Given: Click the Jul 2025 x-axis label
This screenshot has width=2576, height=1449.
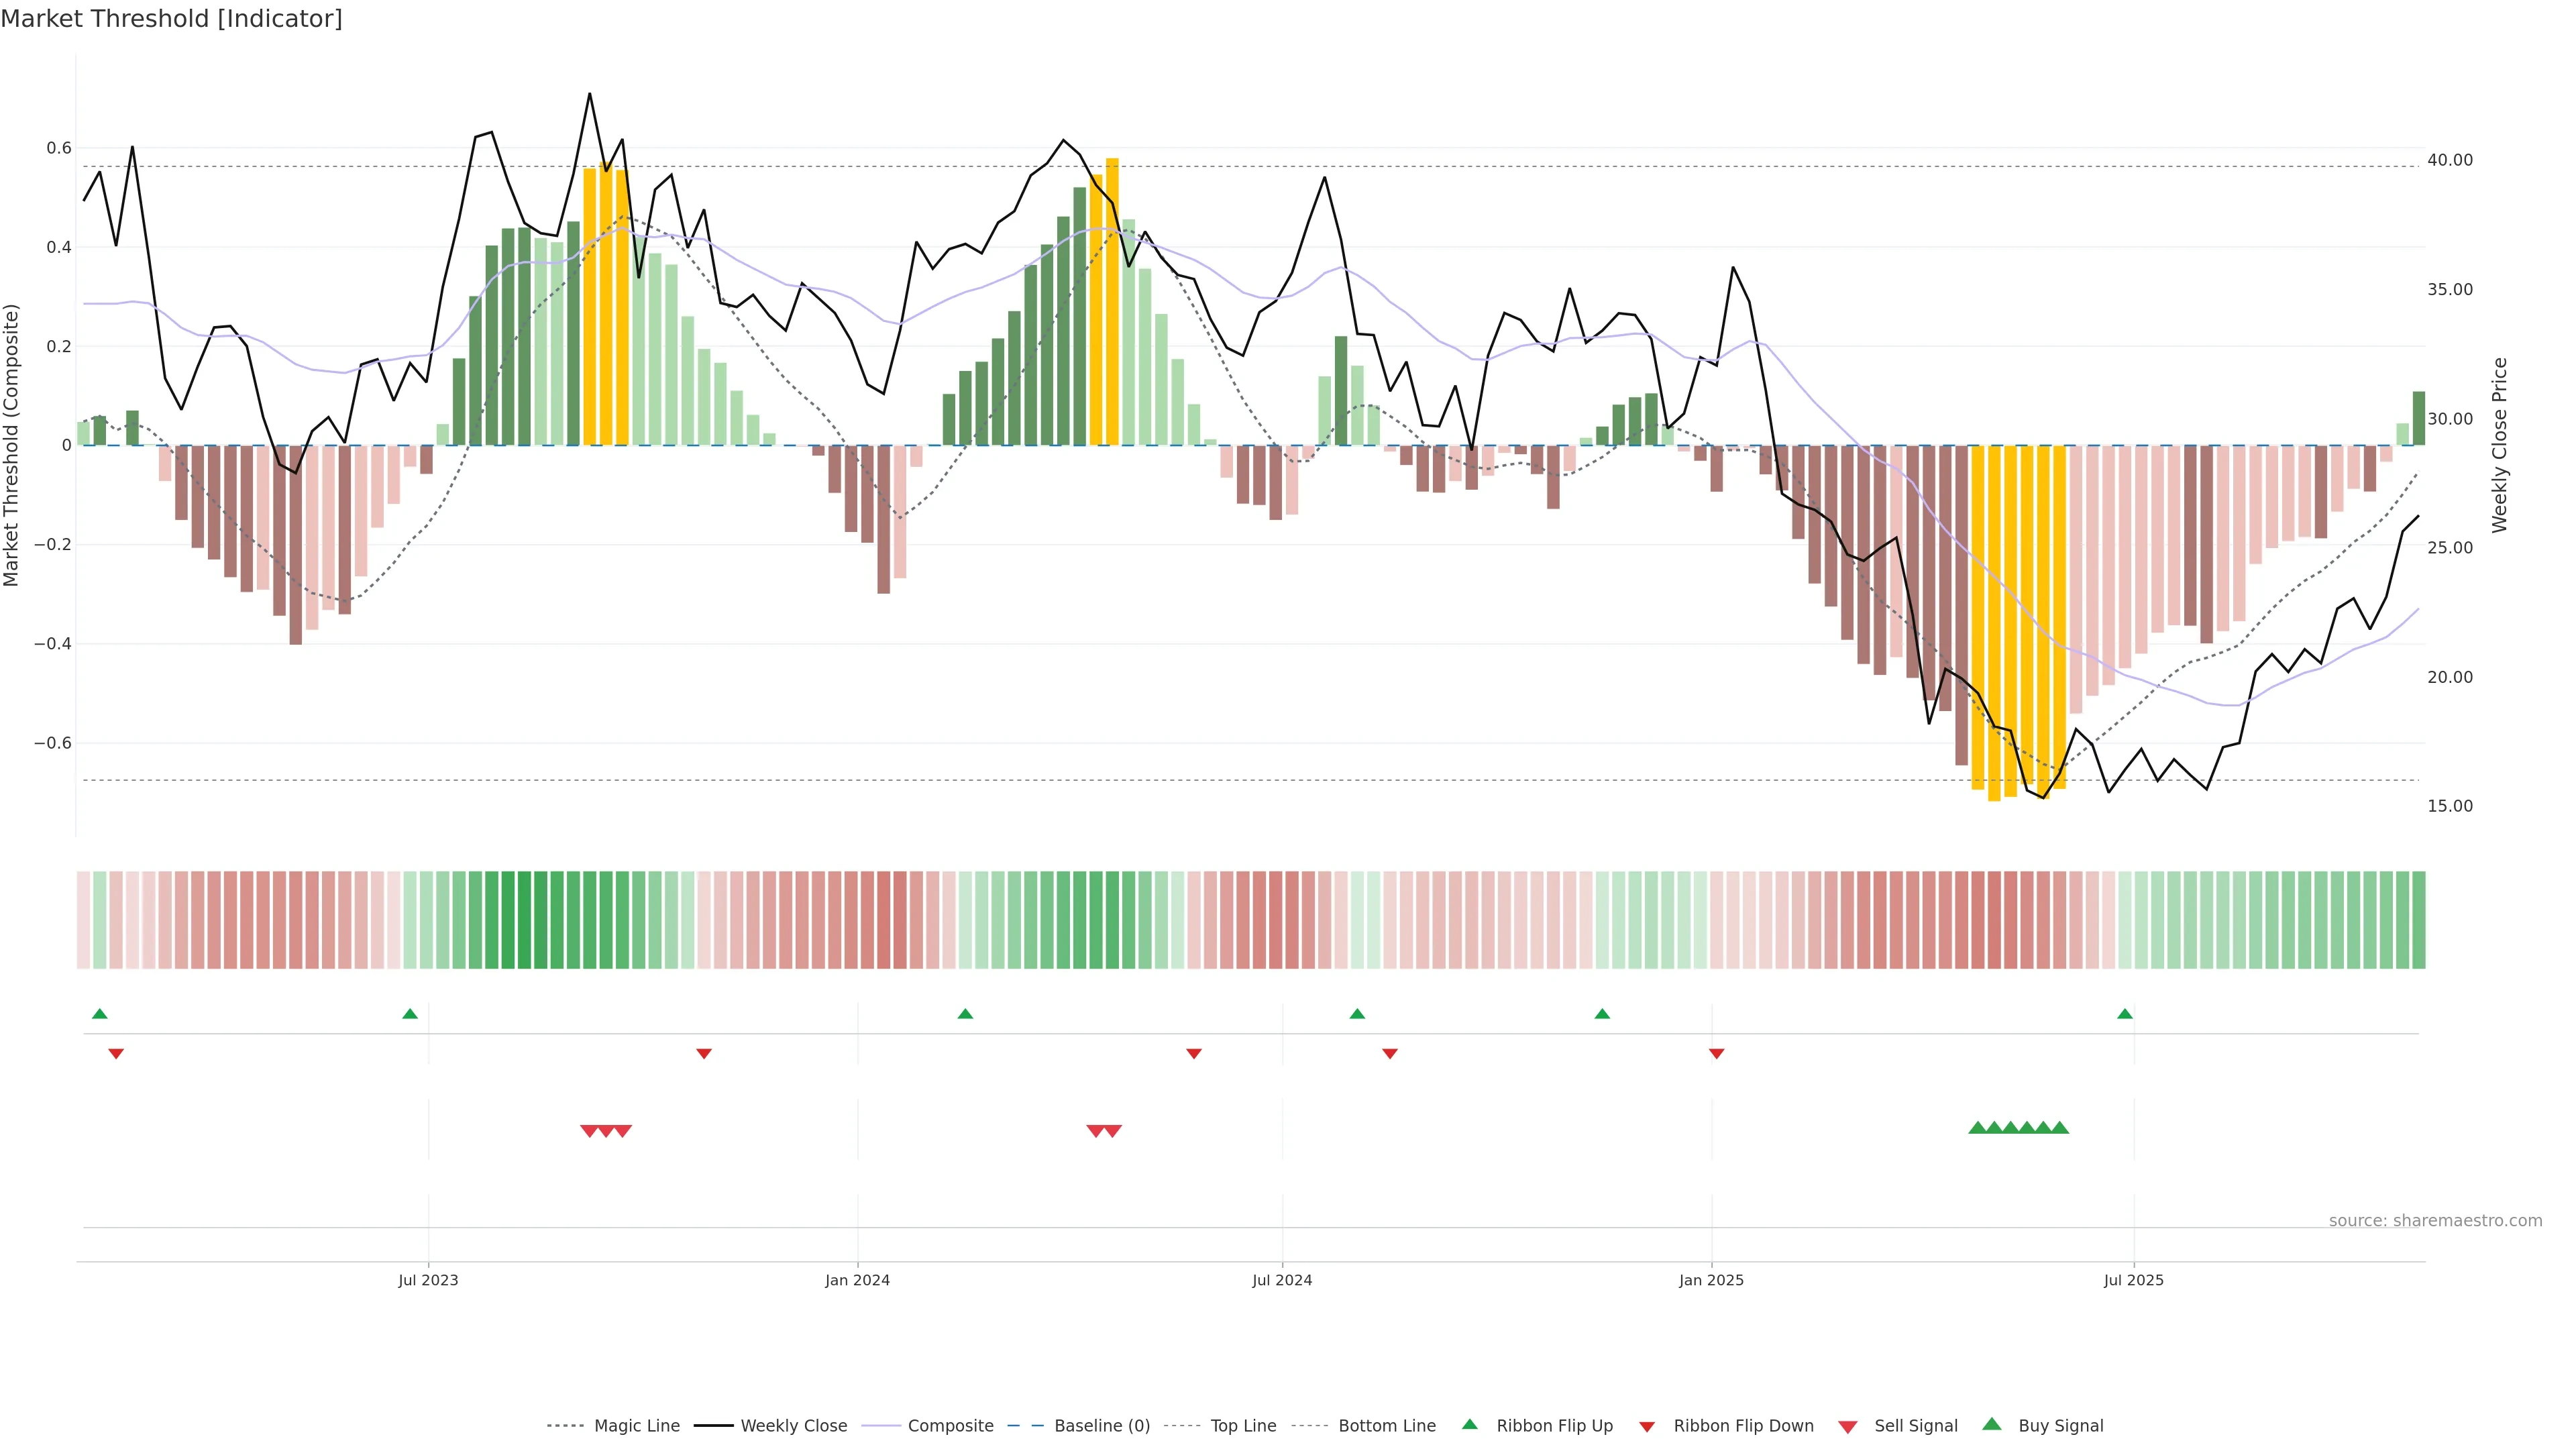Looking at the screenshot, I should (2133, 1280).
